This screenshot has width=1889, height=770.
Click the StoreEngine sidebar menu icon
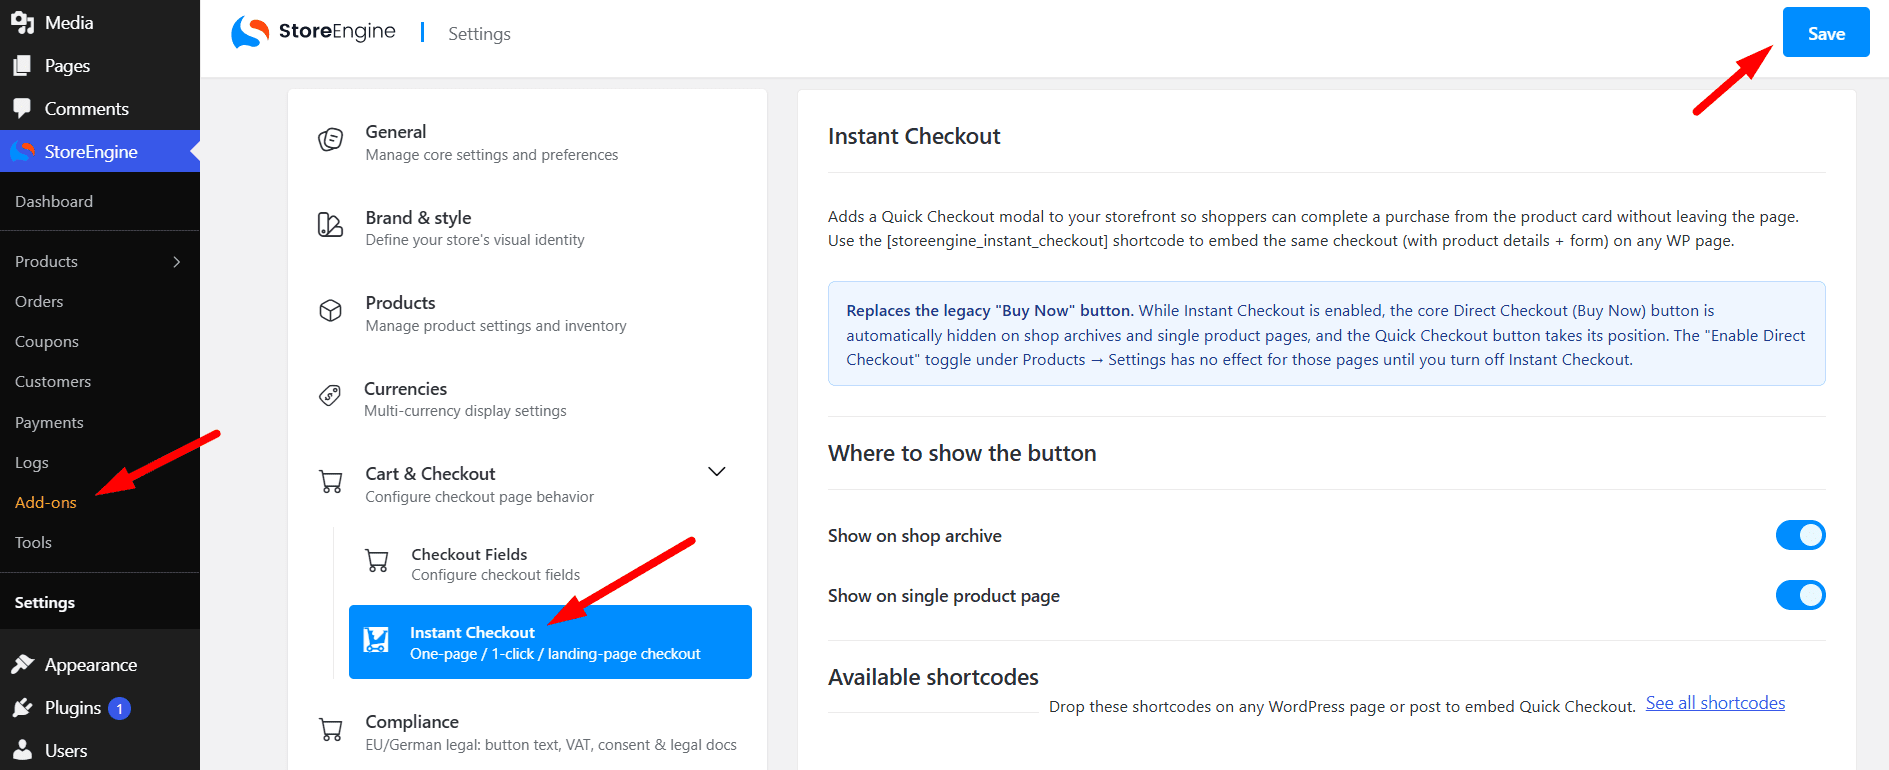point(22,151)
